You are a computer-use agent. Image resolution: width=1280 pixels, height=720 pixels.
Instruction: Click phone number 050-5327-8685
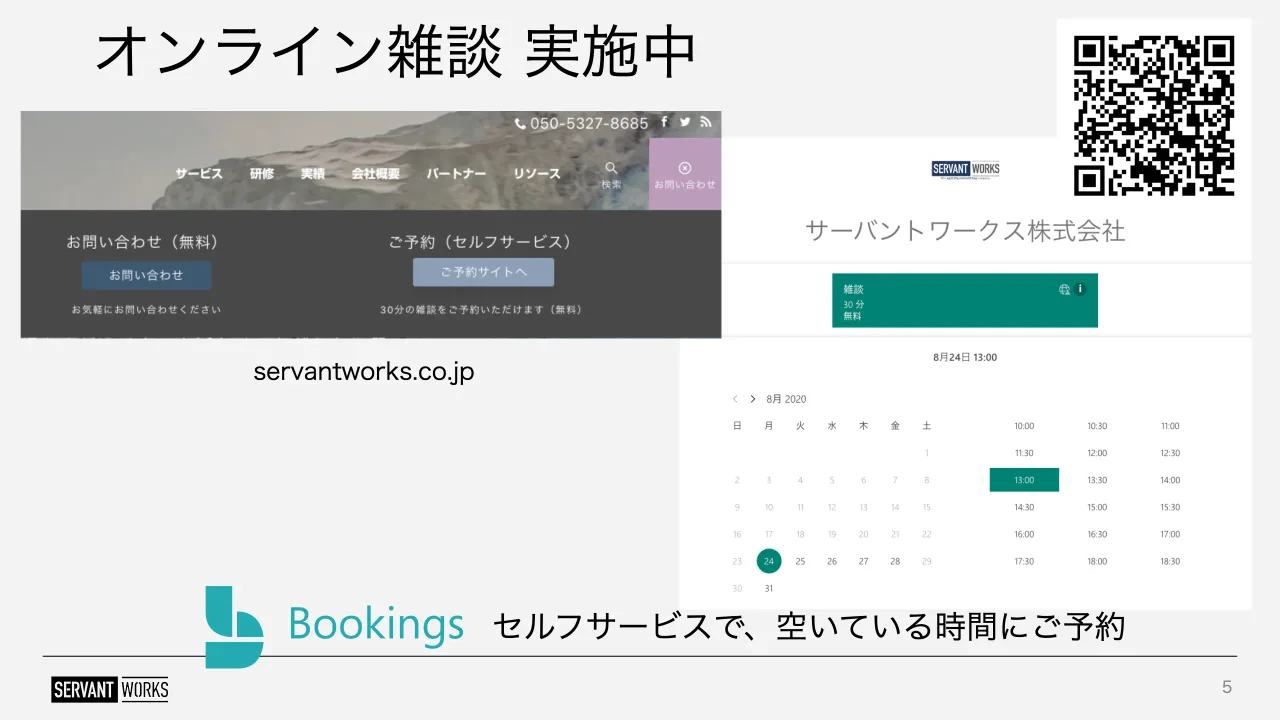tap(589, 124)
